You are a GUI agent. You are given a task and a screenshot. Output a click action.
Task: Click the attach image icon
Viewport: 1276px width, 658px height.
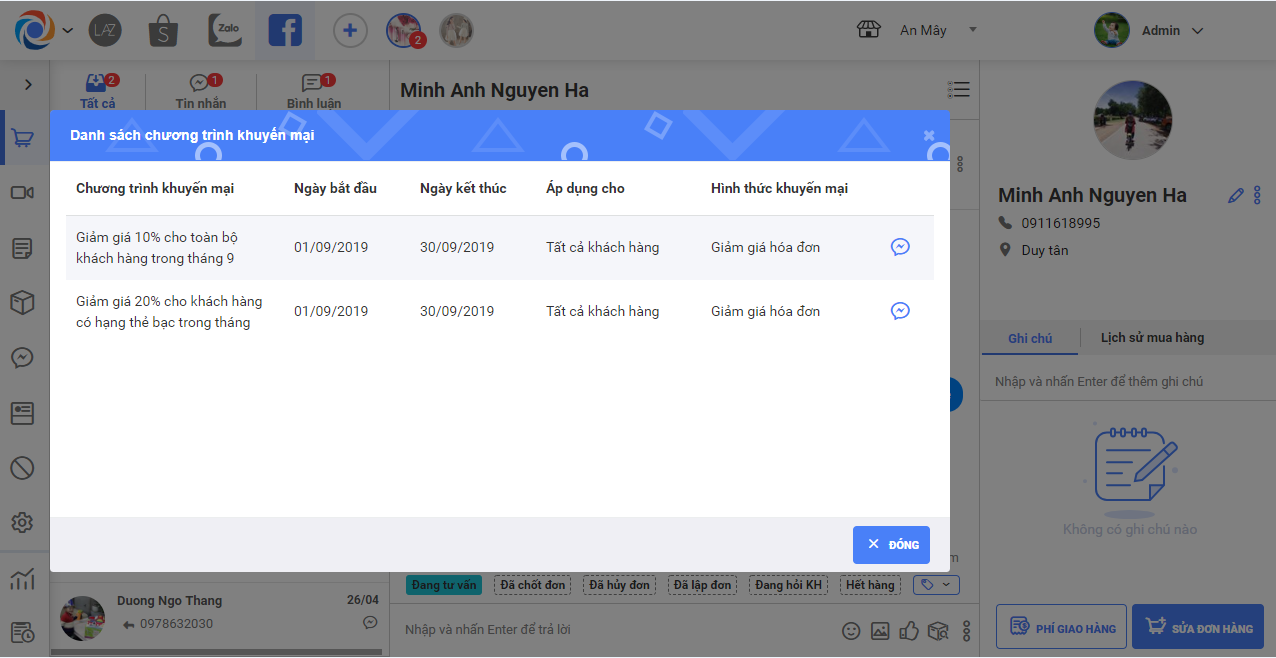click(880, 631)
